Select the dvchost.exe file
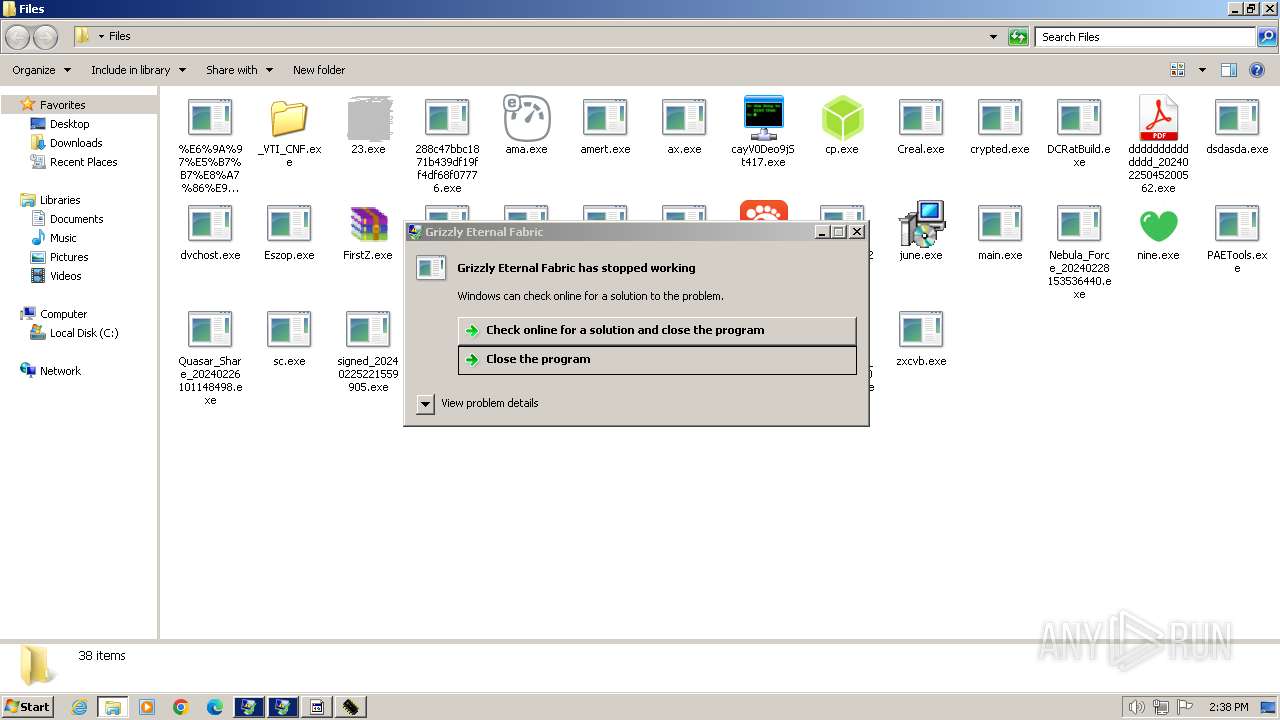Screen dimensions: 1280x720 (210, 225)
